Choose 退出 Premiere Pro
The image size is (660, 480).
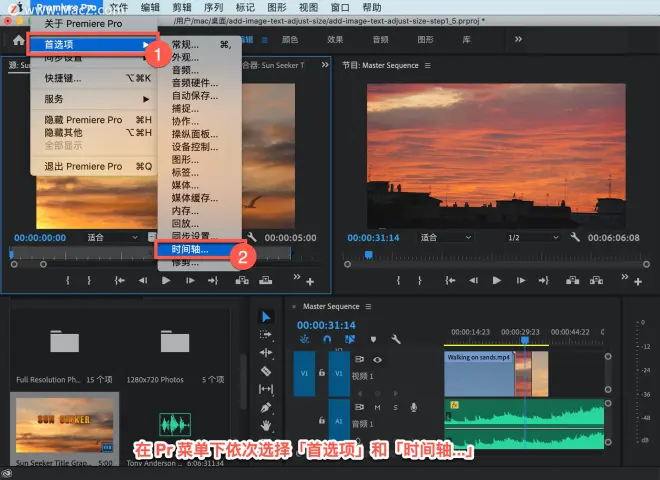(83, 166)
